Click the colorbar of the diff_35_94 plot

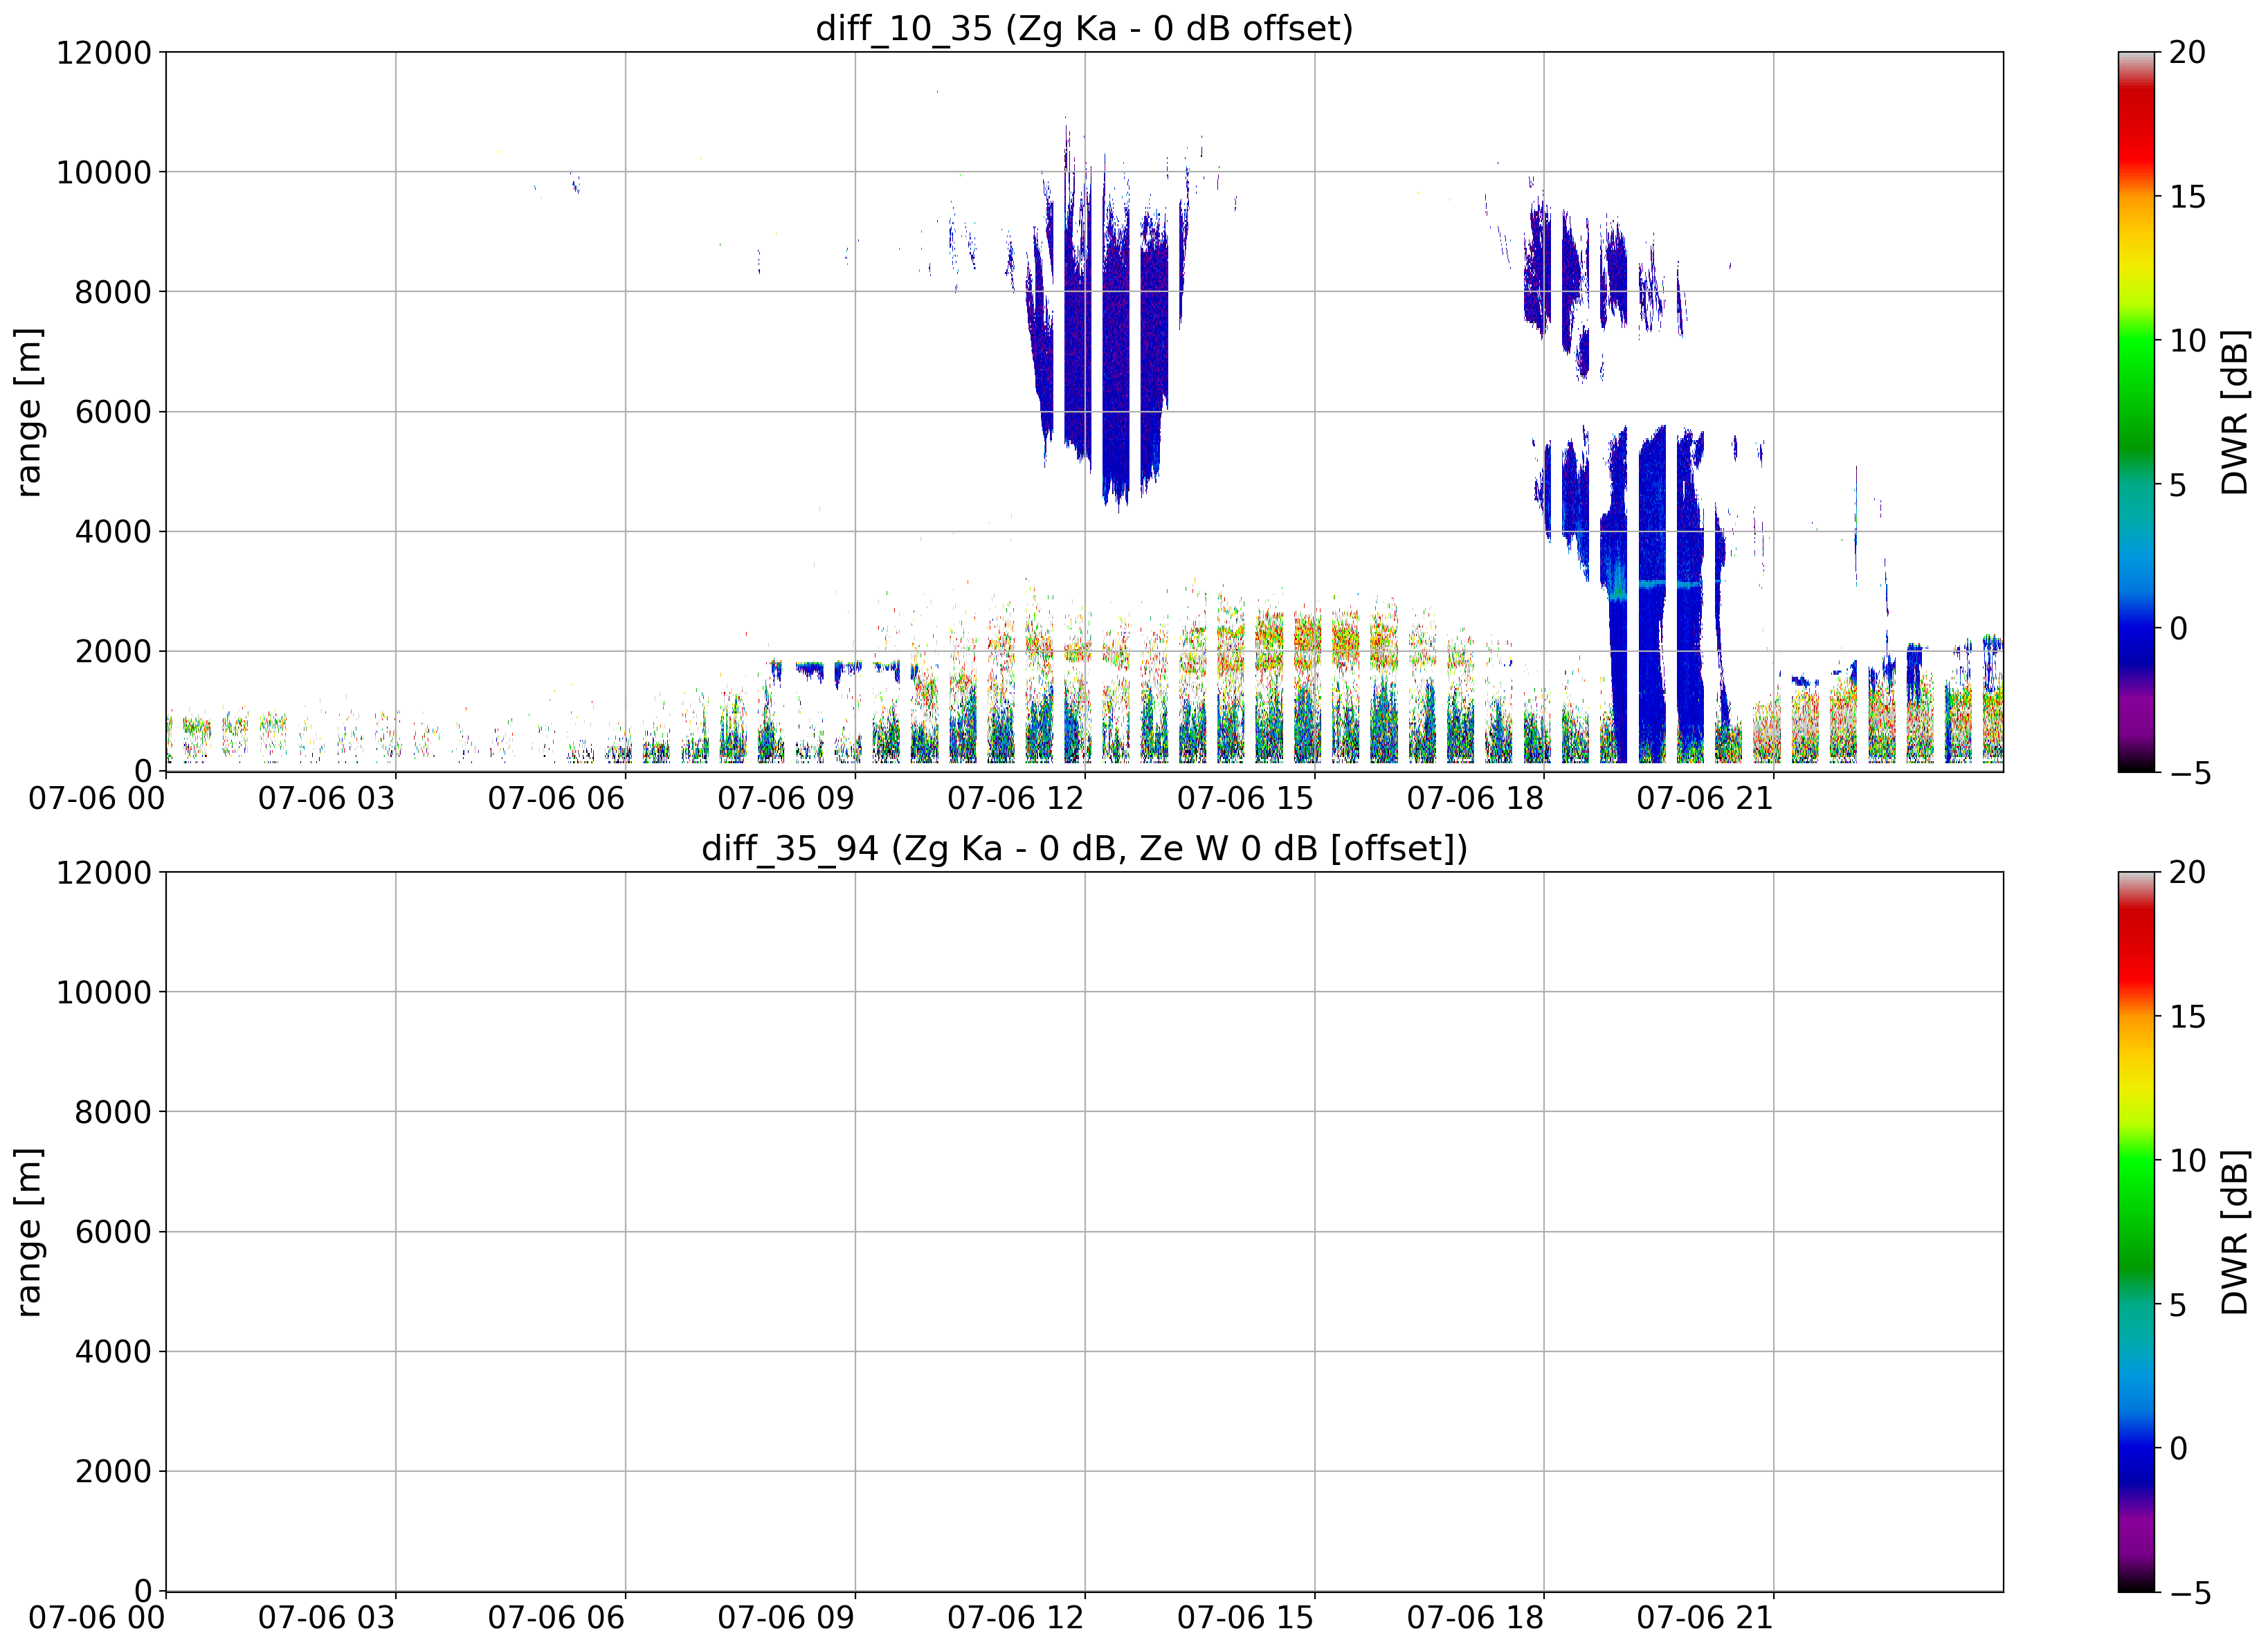pyautogui.click(x=2136, y=1231)
